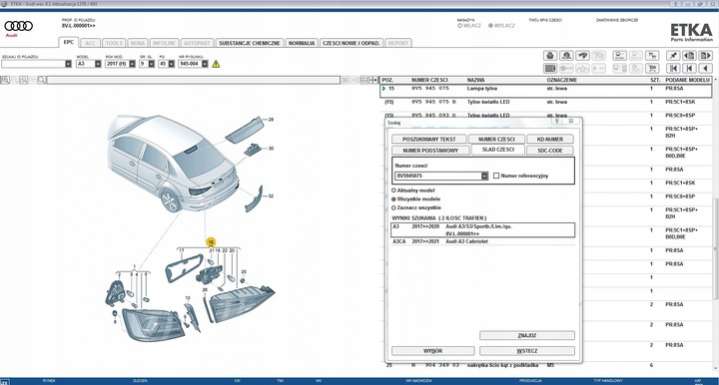The image size is (719, 385).
Task: Switch to Substancje Chemiczne tab
Action: [249, 43]
